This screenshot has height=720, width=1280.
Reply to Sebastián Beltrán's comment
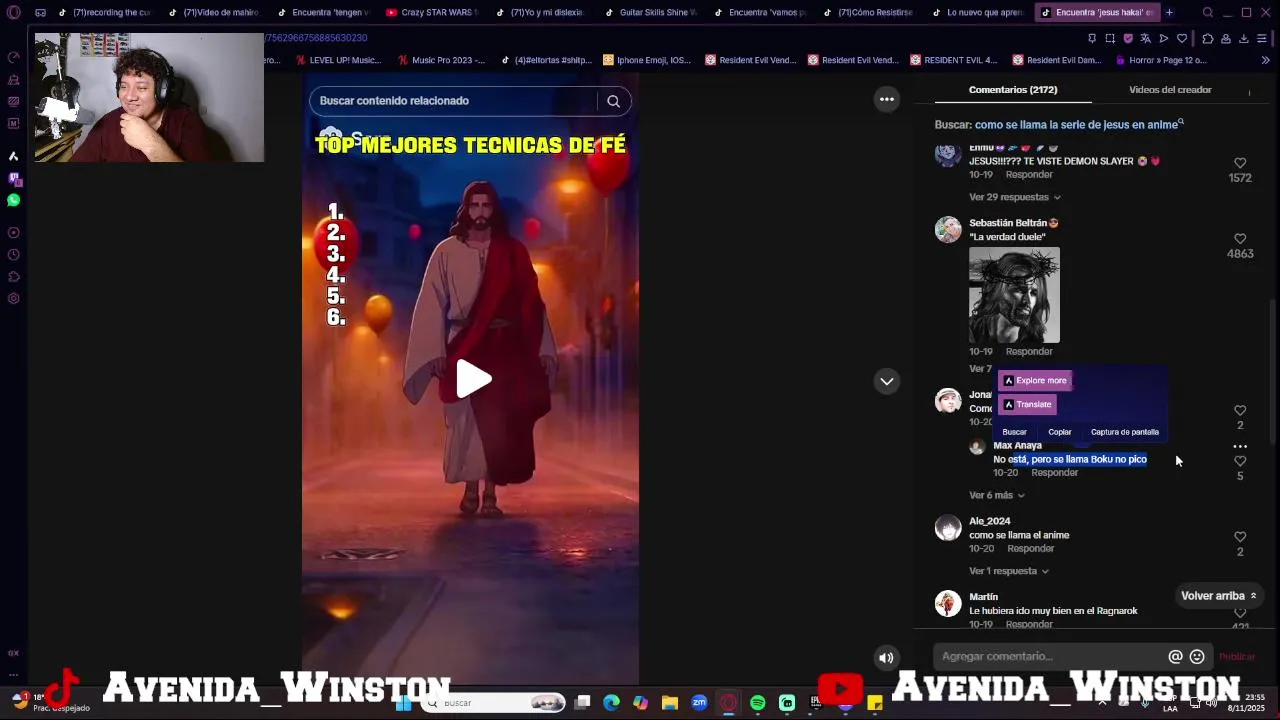click(1029, 352)
